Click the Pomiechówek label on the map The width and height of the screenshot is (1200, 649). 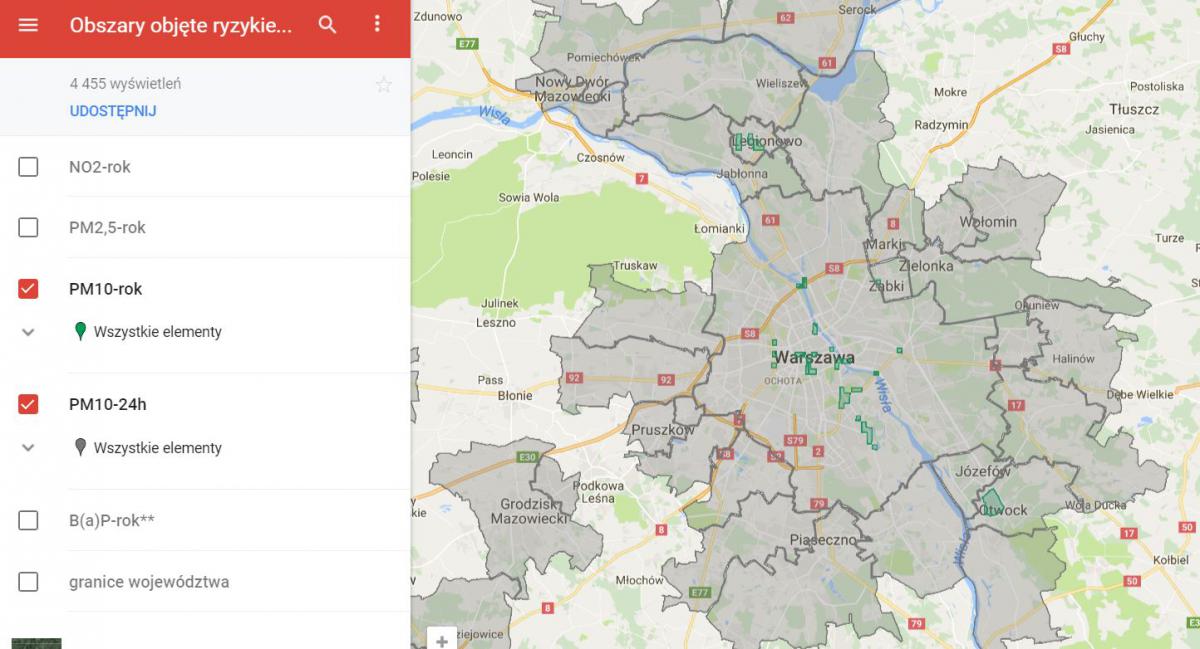tap(603, 57)
